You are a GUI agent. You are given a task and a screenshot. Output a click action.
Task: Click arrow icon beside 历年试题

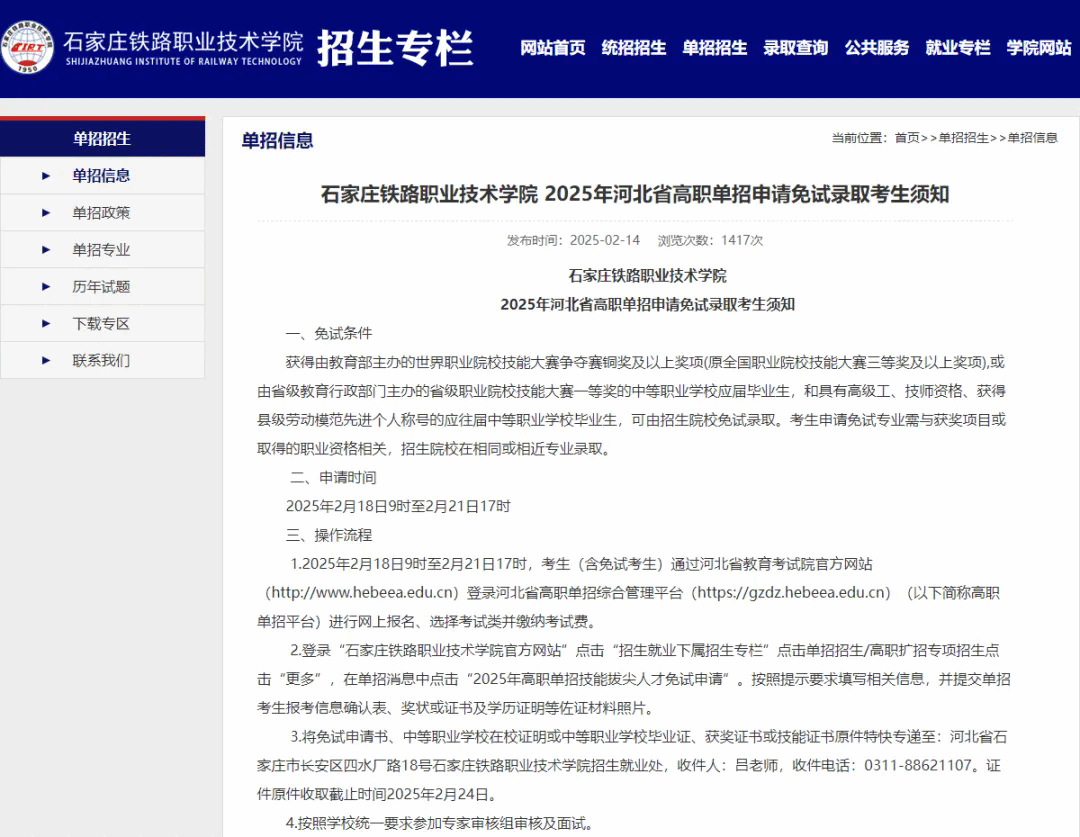click(46, 287)
